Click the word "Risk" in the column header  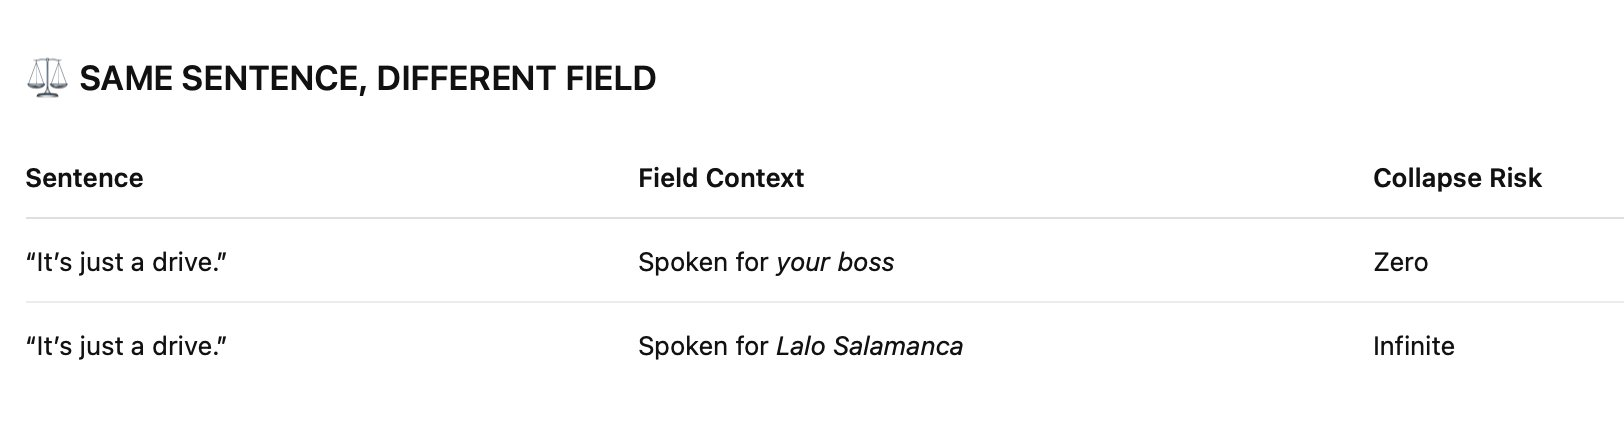click(x=1516, y=178)
